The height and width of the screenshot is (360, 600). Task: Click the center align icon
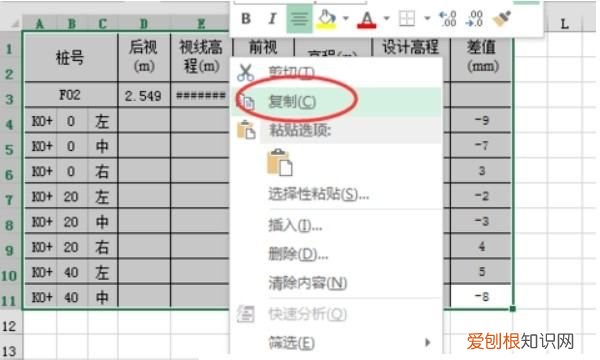(299, 19)
